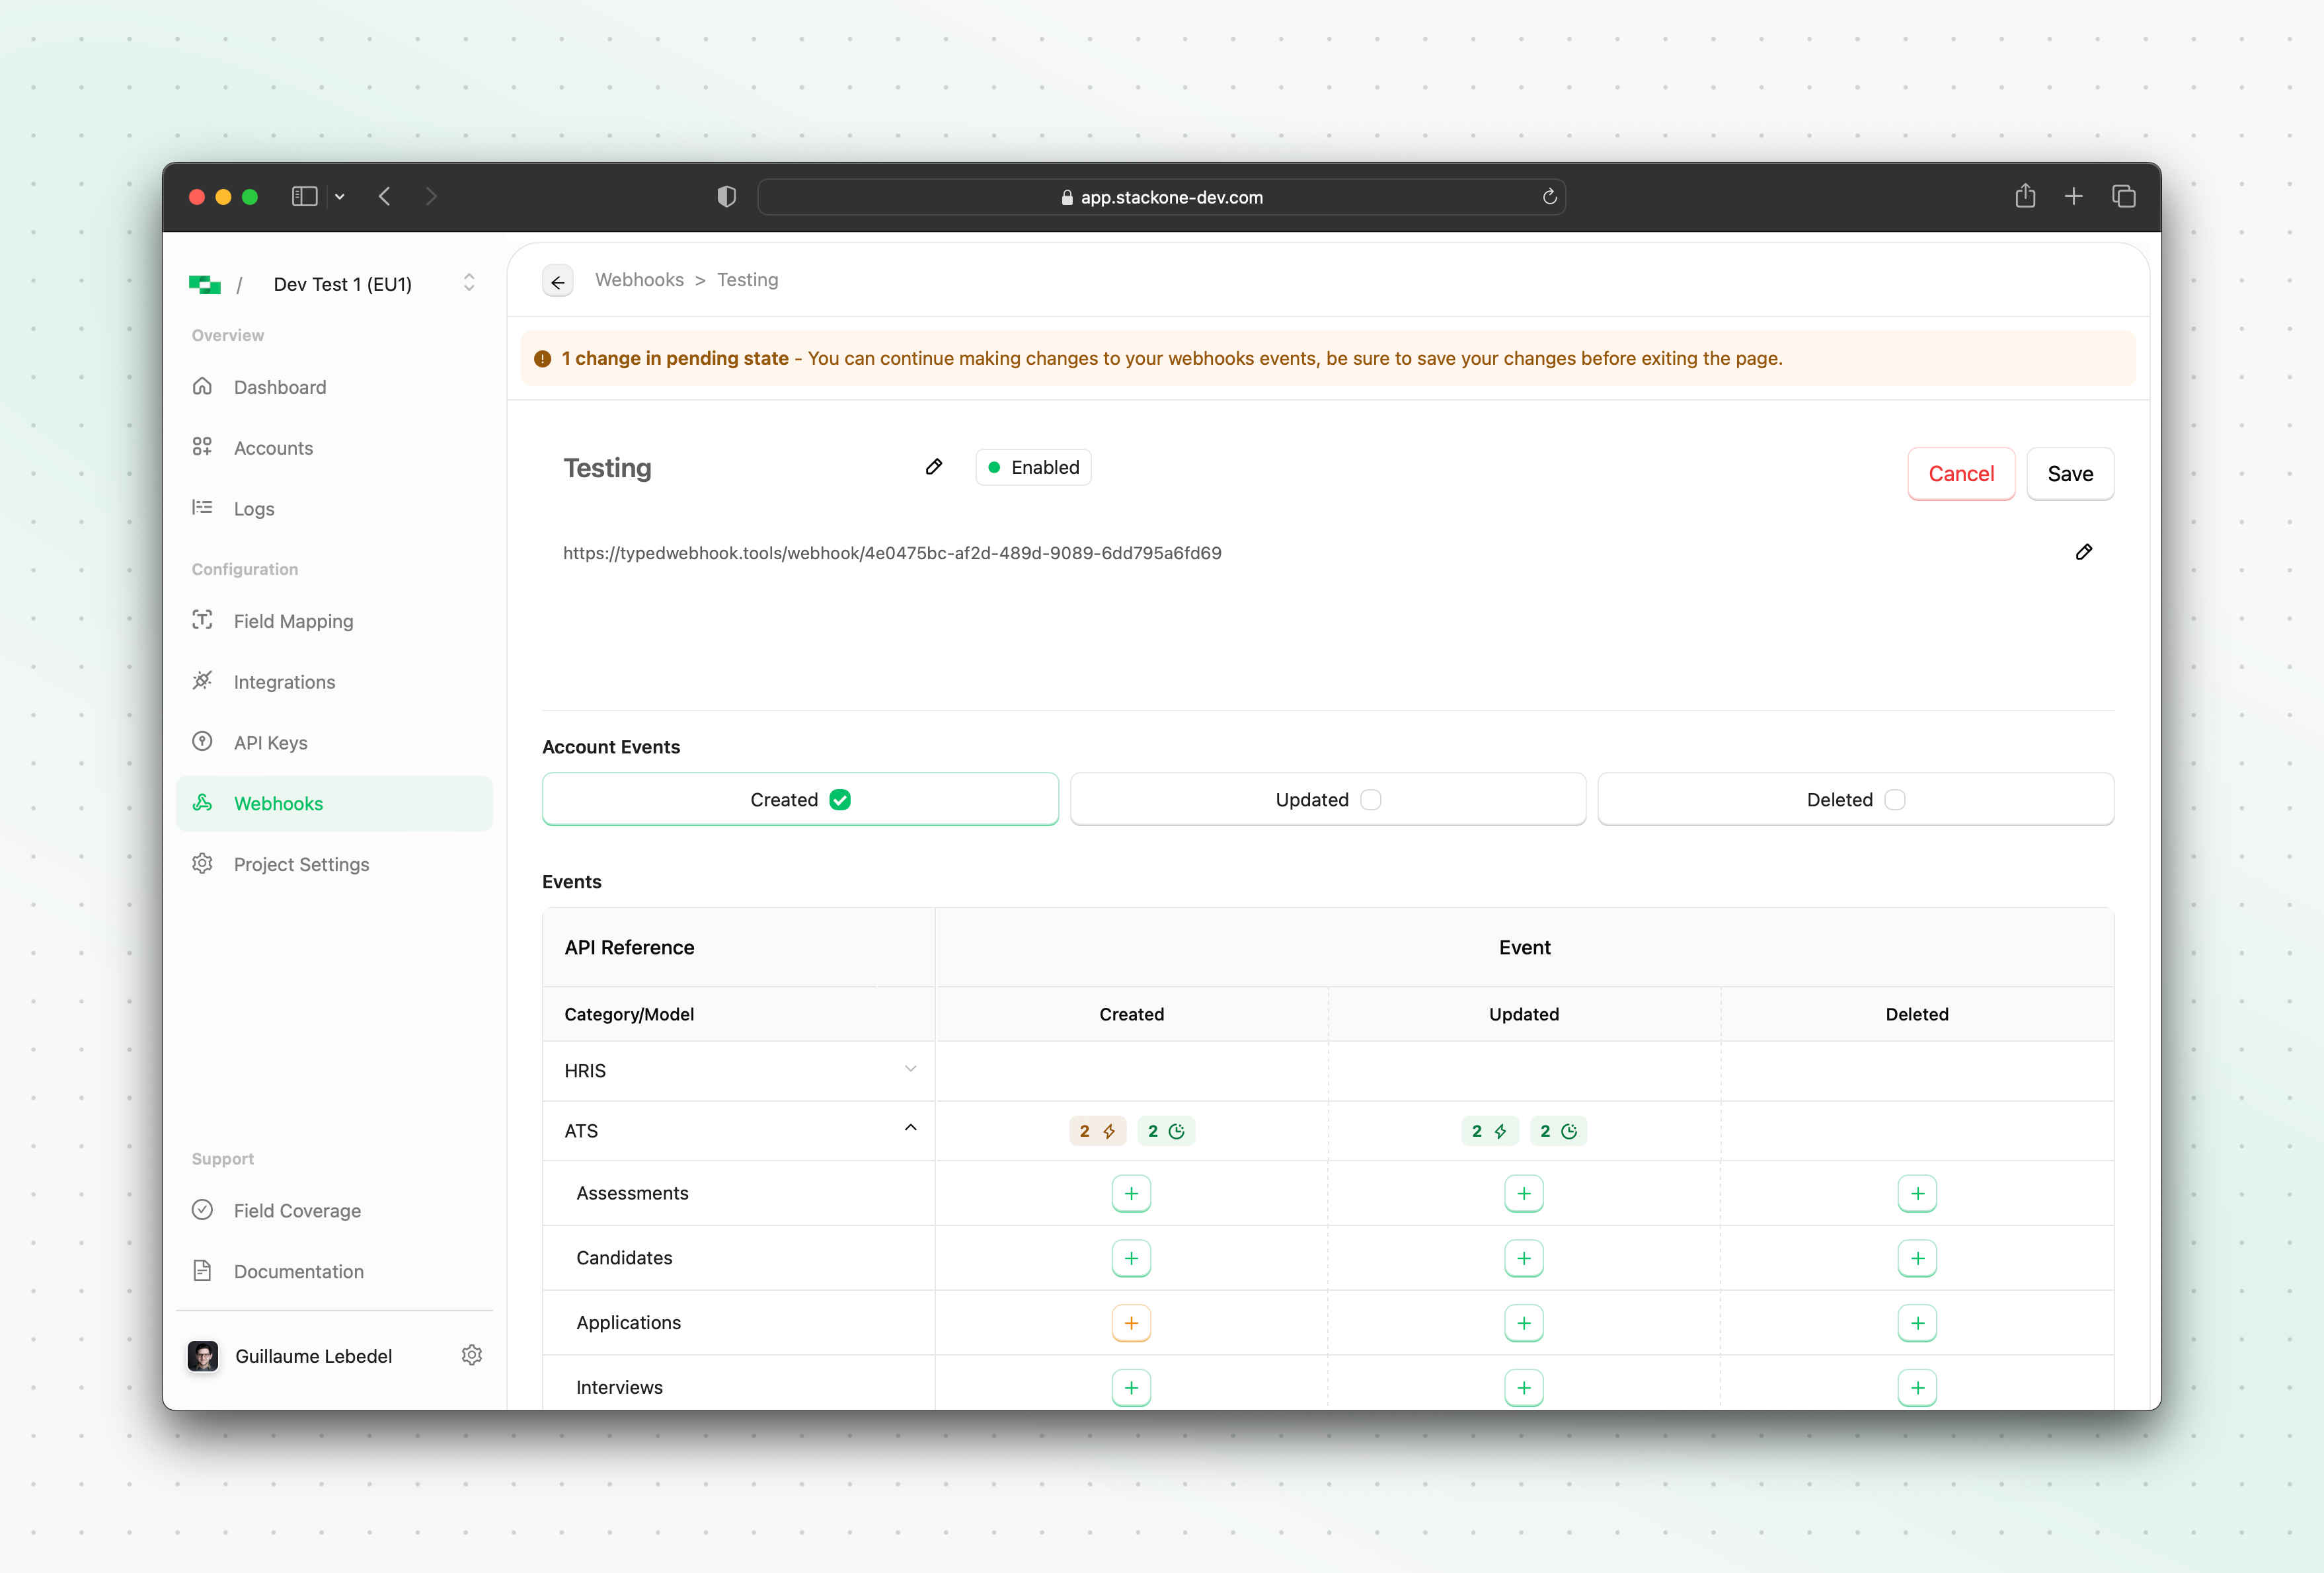This screenshot has width=2324, height=1573.
Task: Select Webhooks in the sidebar
Action: pos(334,803)
